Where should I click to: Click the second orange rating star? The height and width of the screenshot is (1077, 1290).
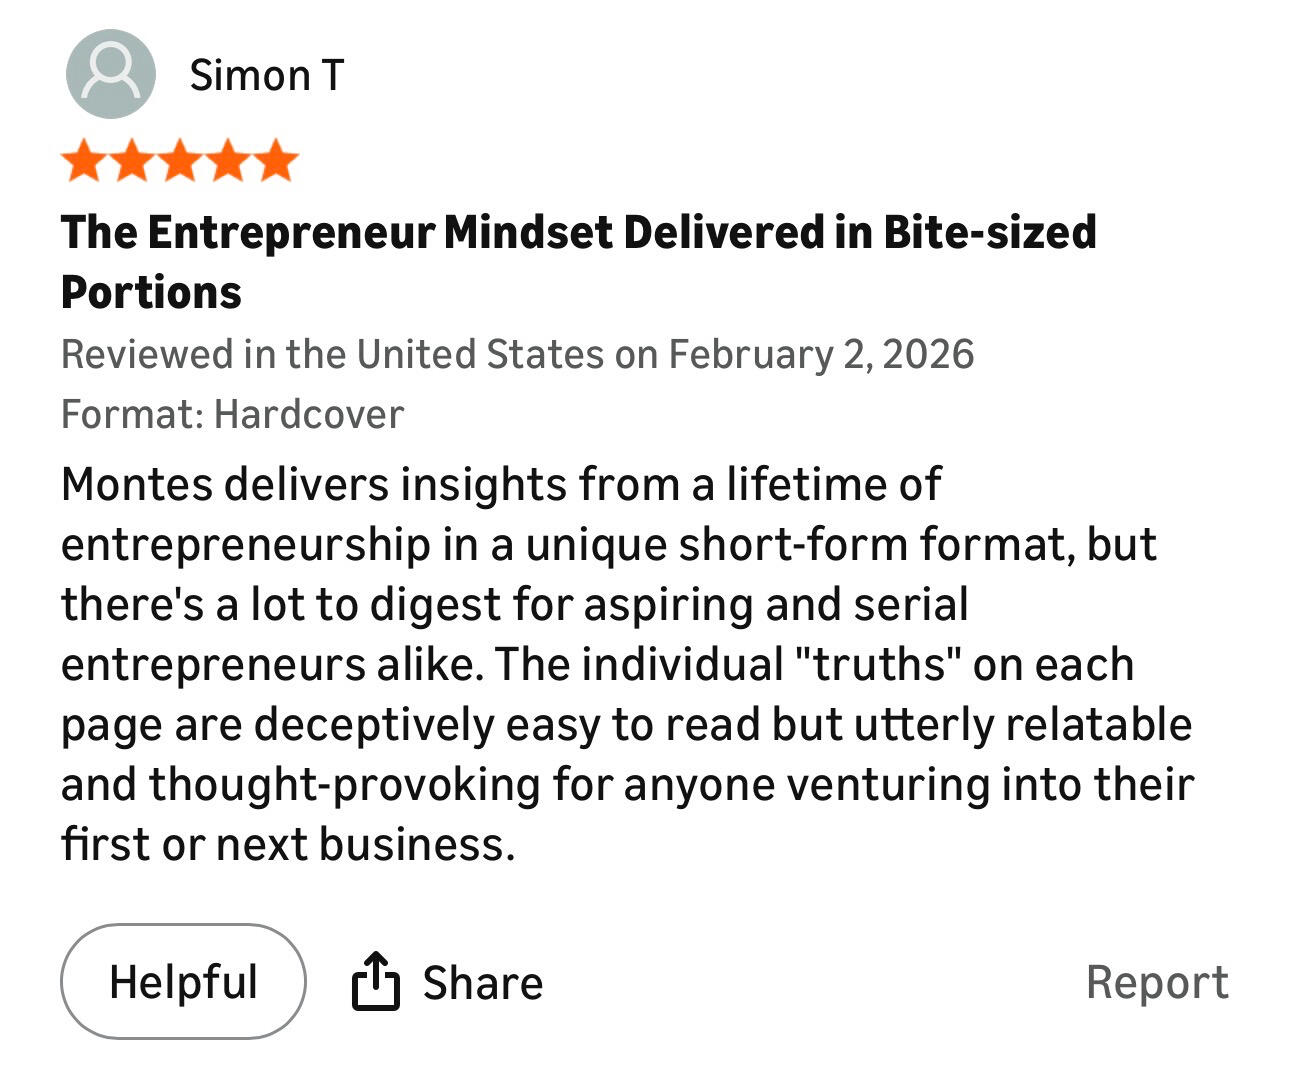(132, 162)
